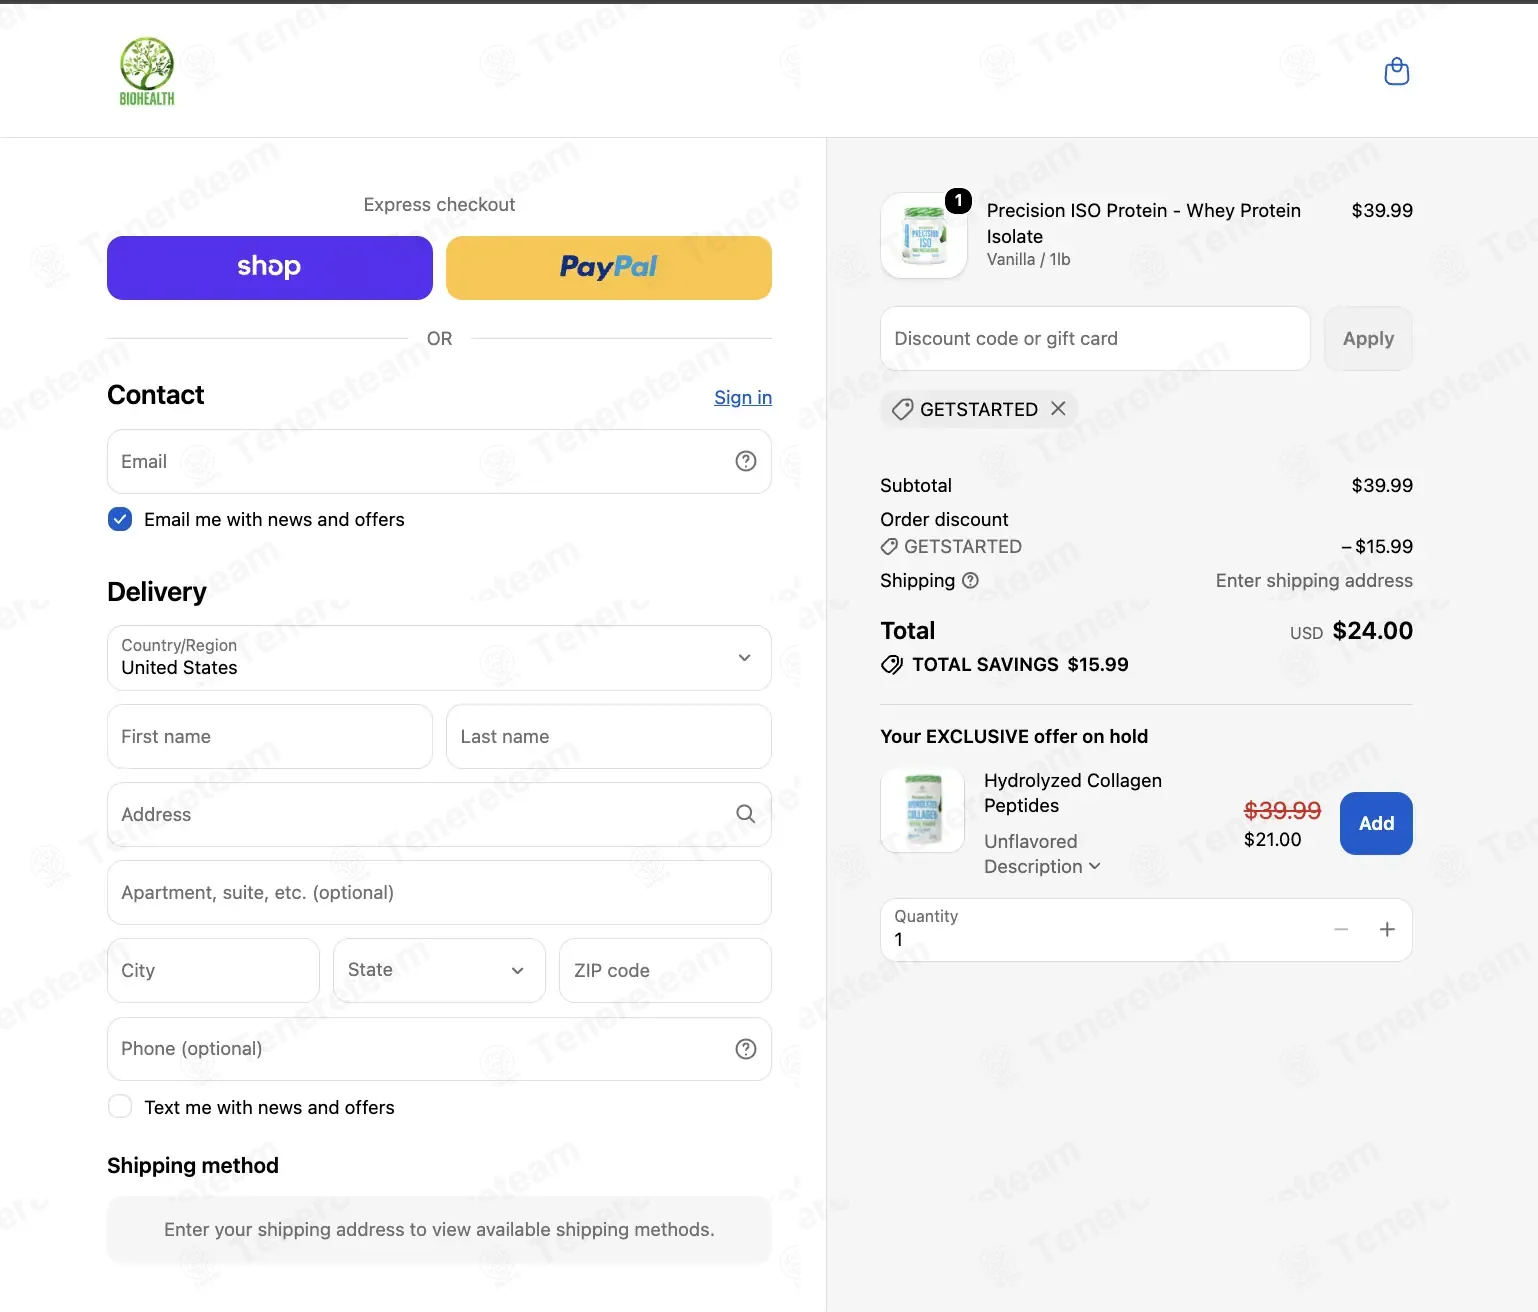Remove the GETSTARTED discount code

1058,408
